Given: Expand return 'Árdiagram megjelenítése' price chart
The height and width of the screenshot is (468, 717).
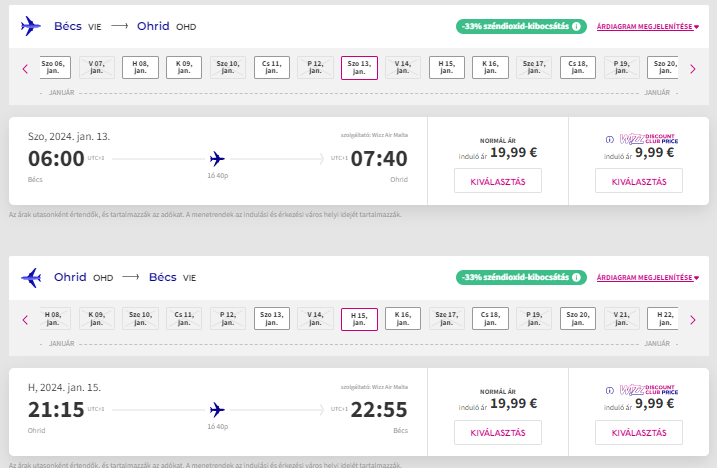Looking at the screenshot, I should pos(649,277).
